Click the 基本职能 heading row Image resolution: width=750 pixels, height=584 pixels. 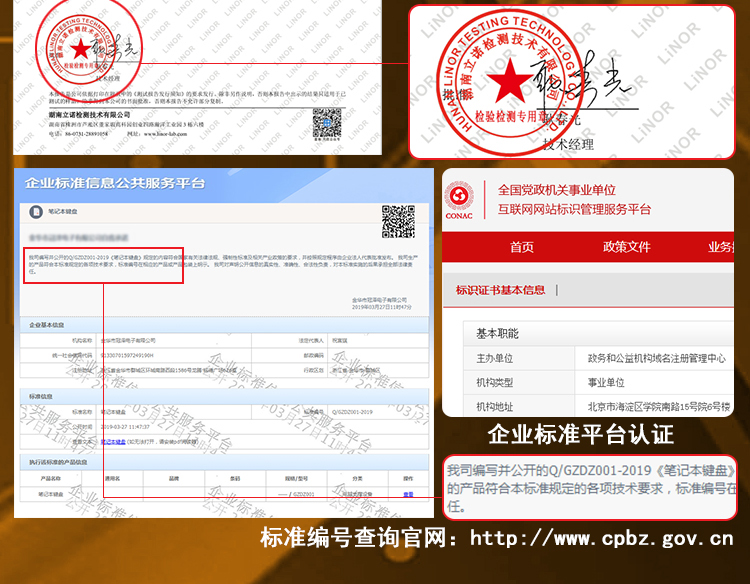coord(598,333)
